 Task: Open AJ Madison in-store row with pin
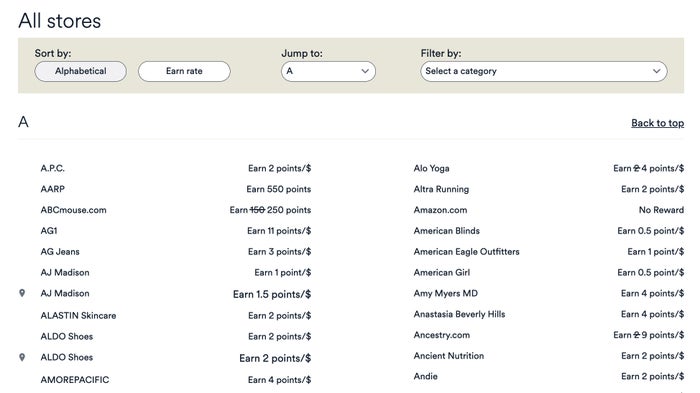65,293
